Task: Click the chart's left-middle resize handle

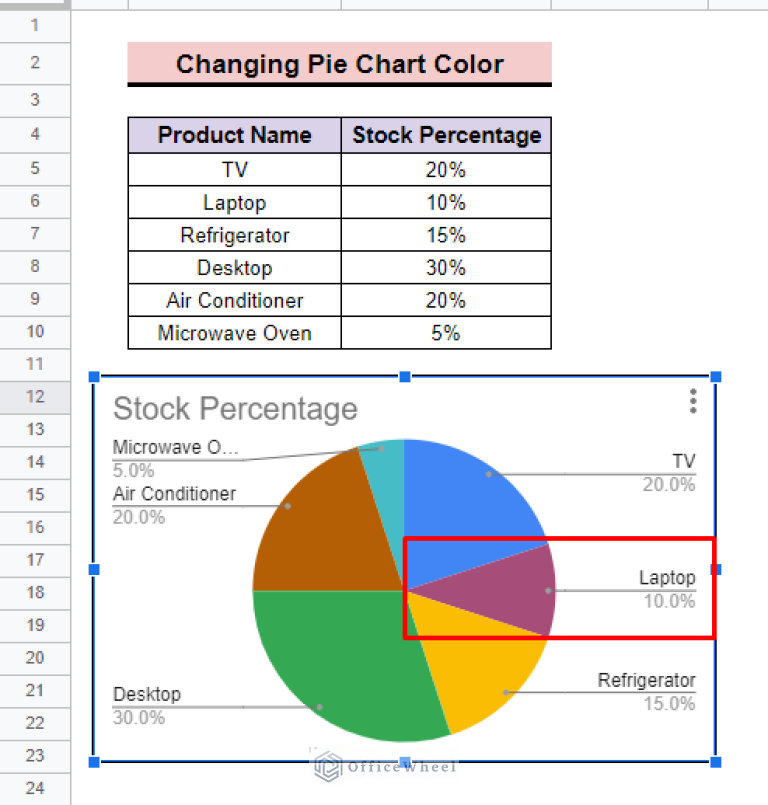Action: click(95, 569)
